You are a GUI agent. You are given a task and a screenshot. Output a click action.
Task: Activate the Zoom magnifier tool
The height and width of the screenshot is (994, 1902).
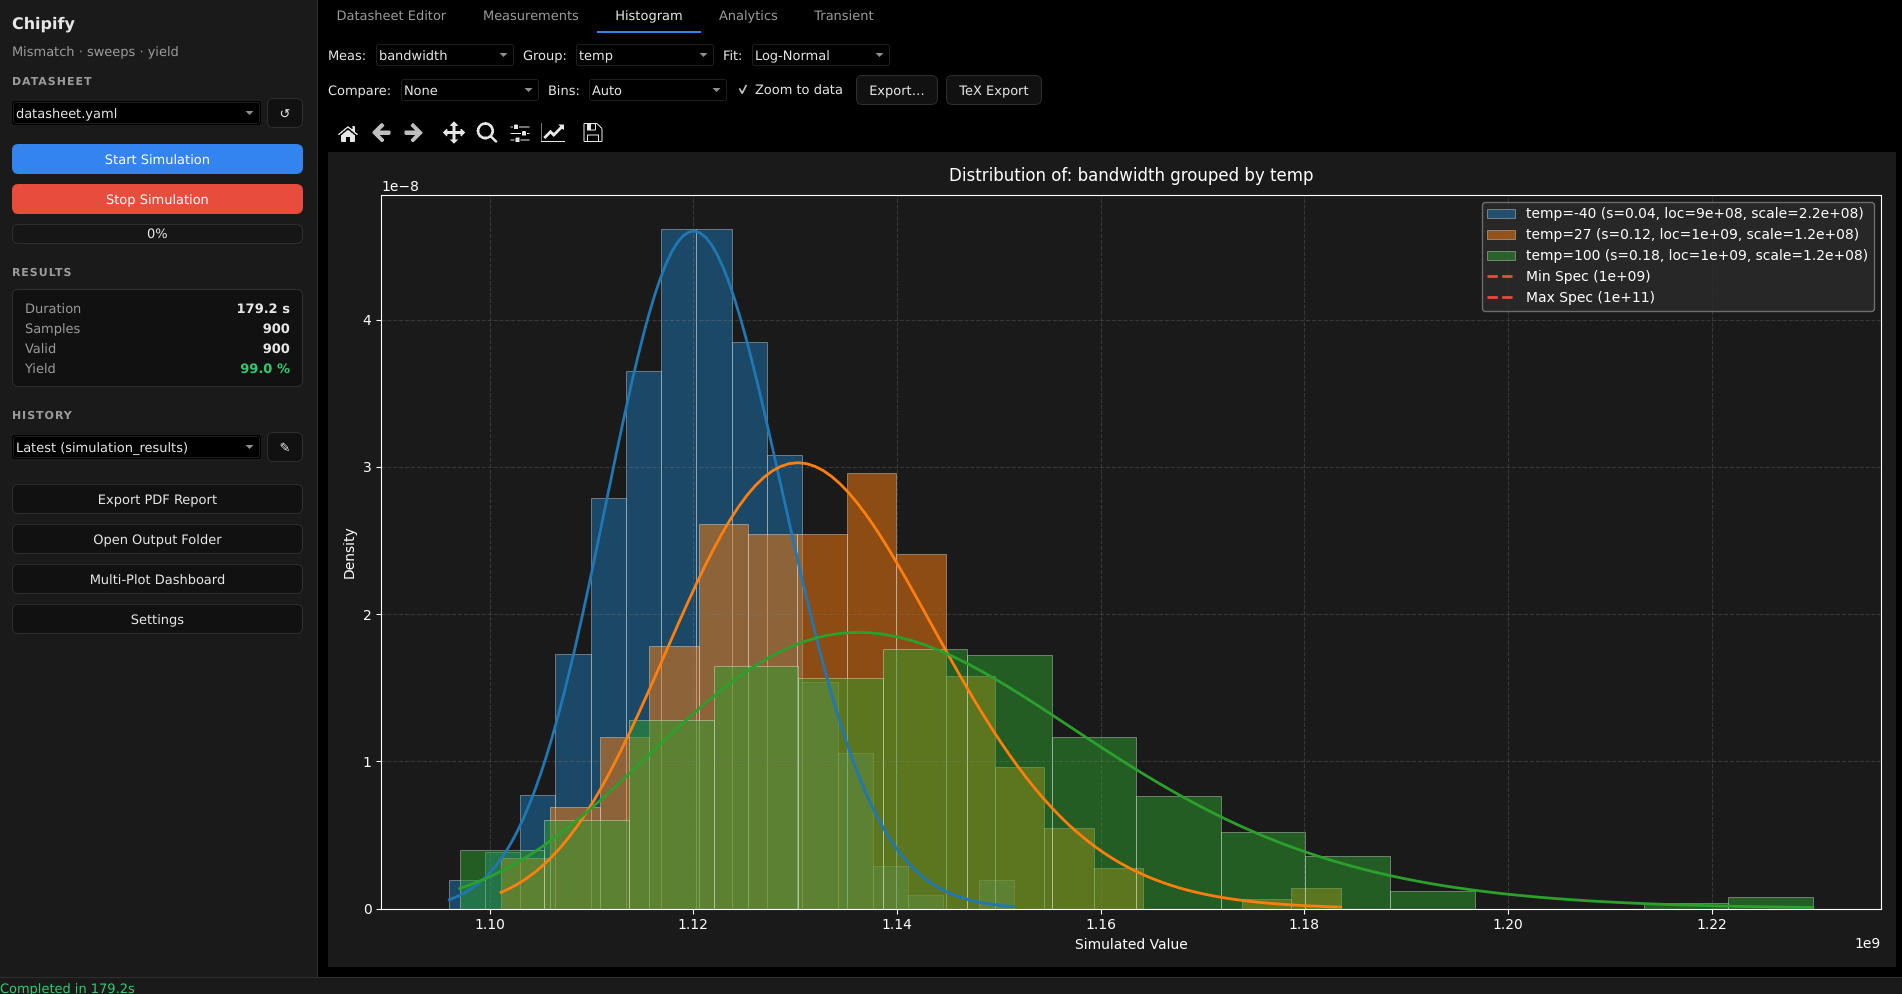pyautogui.click(x=487, y=133)
